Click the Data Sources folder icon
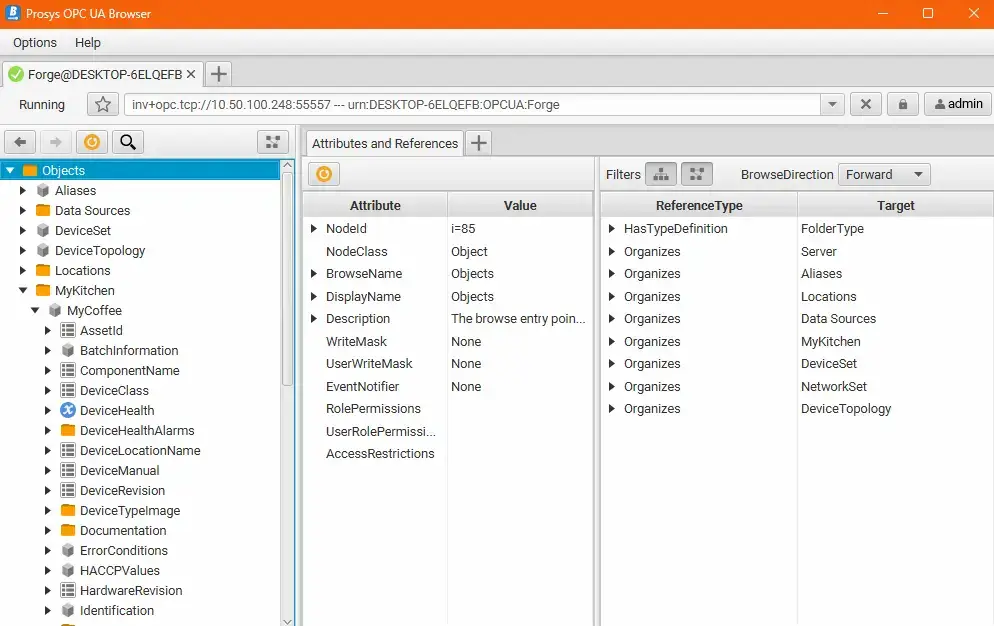This screenshot has height=626, width=994. coord(43,210)
